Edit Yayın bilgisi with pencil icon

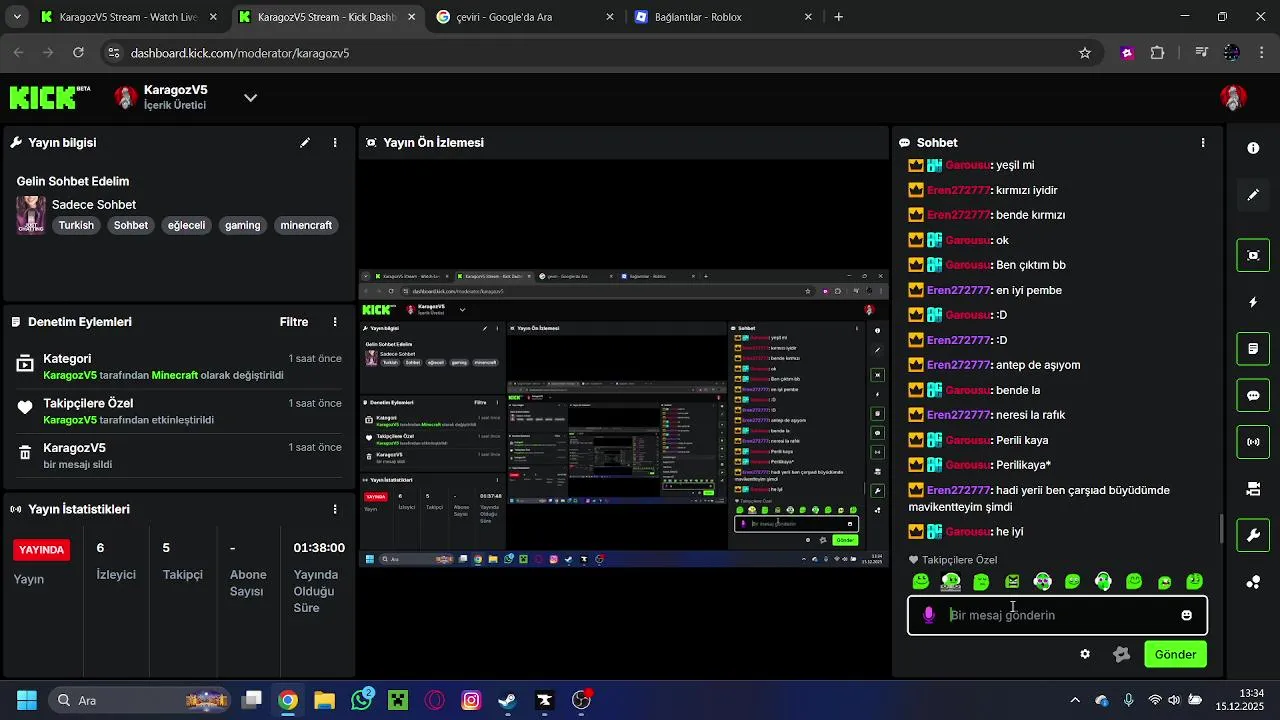(x=305, y=143)
